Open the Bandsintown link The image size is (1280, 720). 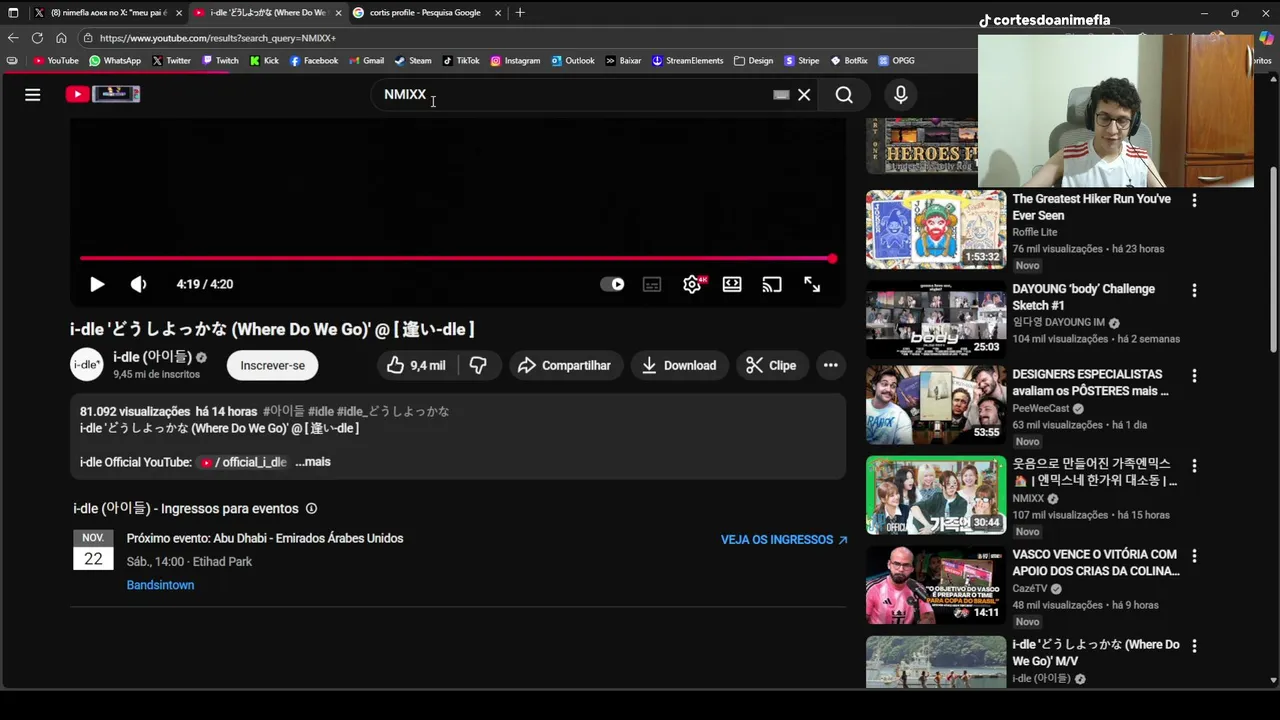click(160, 585)
